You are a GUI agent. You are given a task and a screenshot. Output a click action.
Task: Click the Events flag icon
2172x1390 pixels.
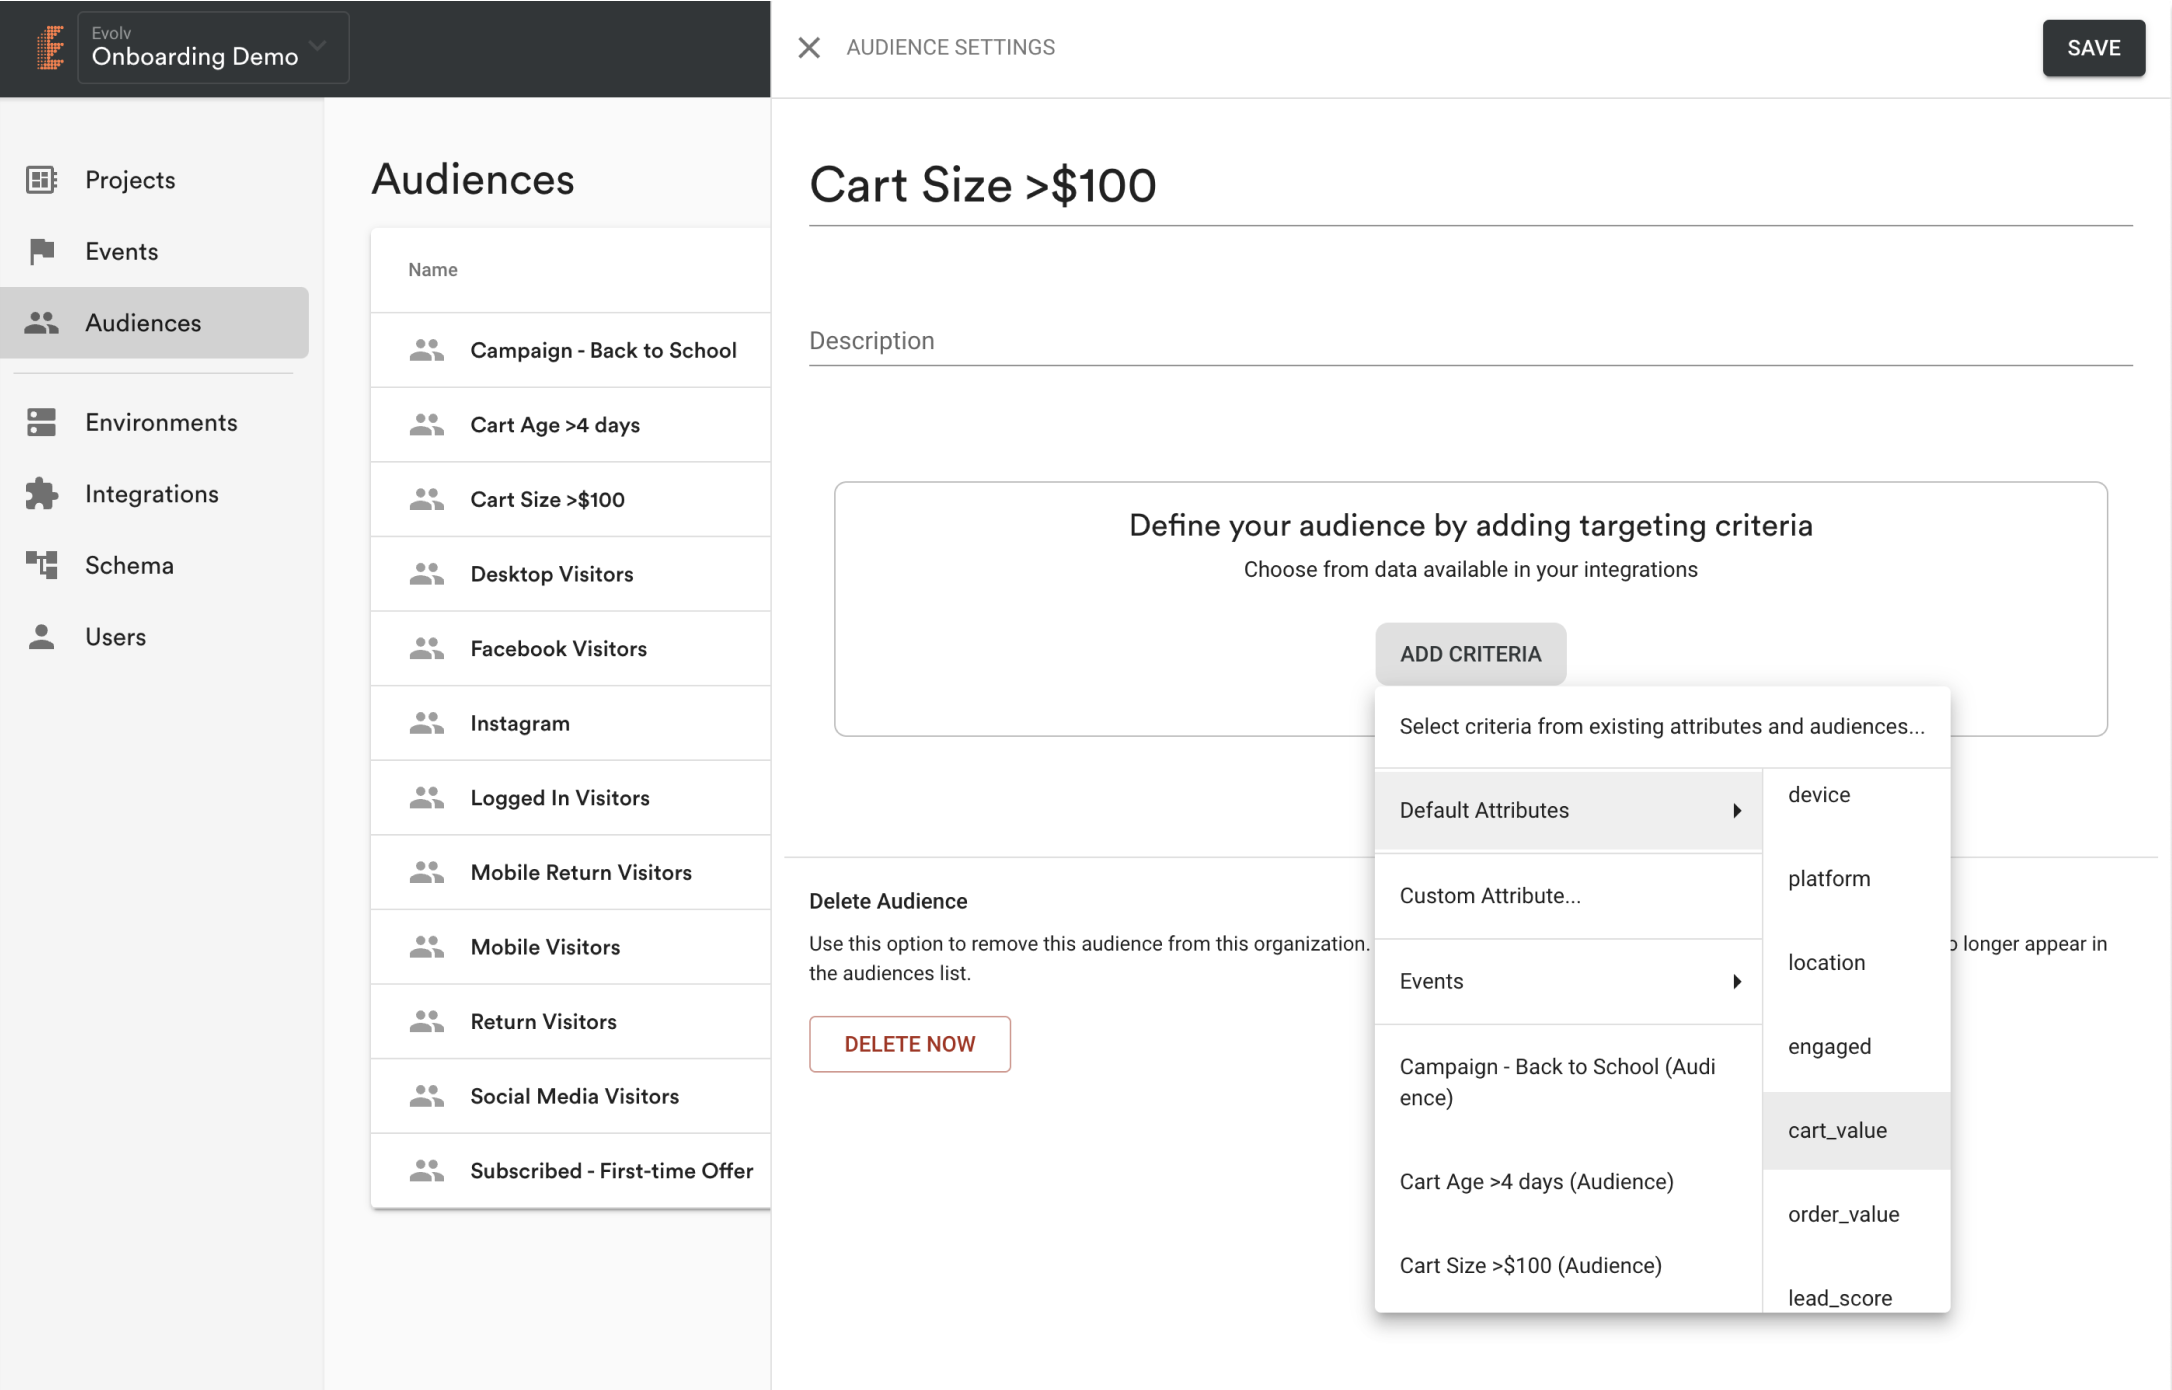coord(41,251)
